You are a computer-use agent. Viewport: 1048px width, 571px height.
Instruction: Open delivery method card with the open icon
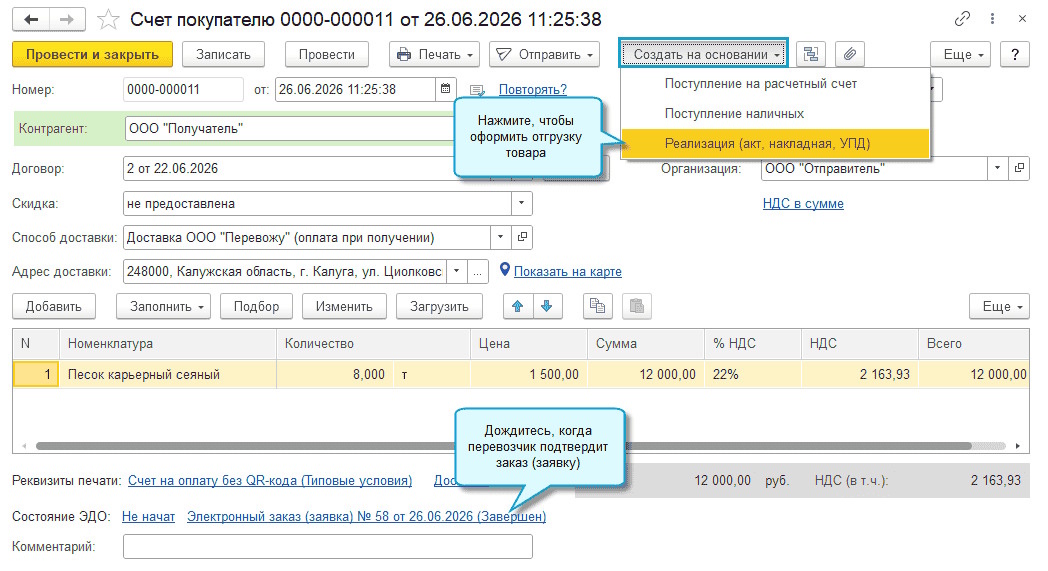coord(522,237)
